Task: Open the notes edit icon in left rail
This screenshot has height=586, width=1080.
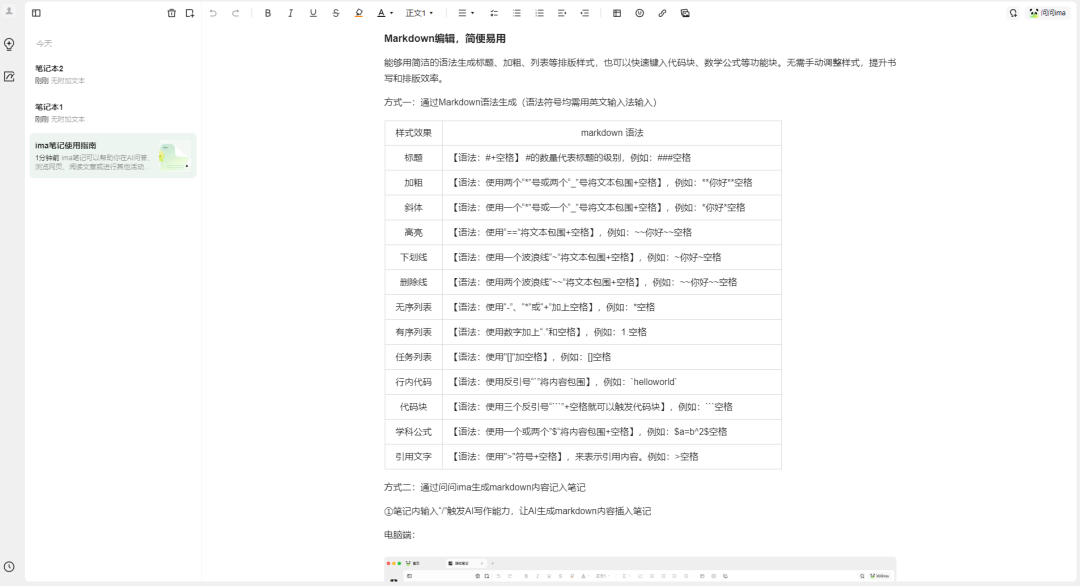Action: point(9,76)
